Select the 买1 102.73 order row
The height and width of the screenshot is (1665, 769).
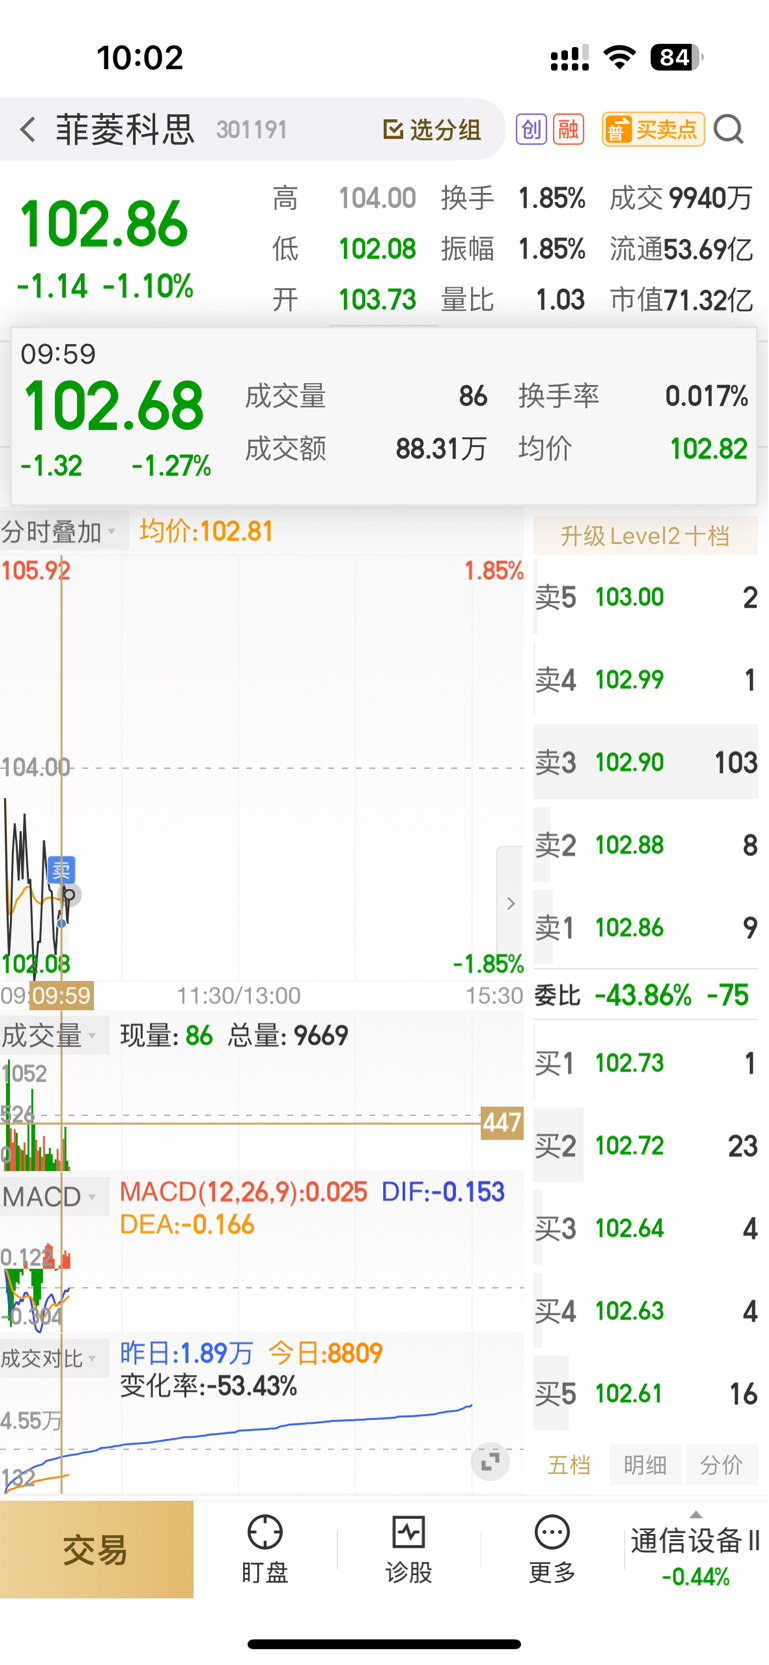tap(645, 1063)
